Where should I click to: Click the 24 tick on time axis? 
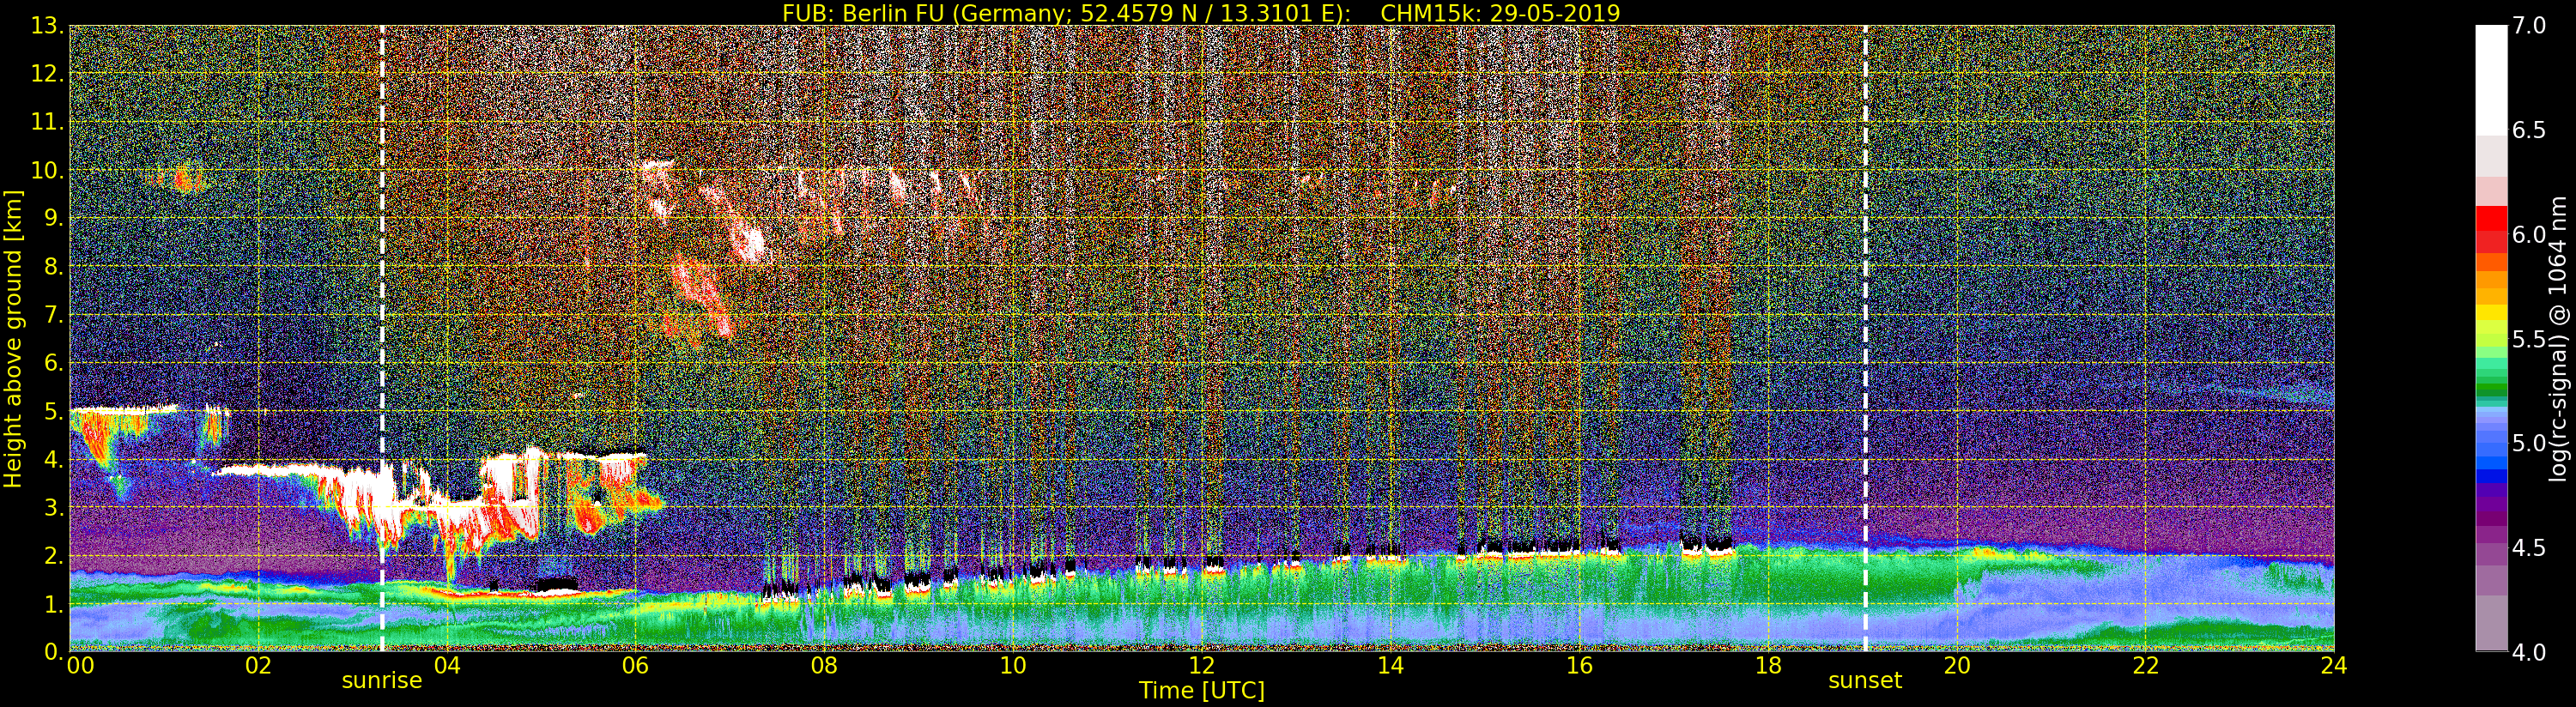(x=2334, y=666)
